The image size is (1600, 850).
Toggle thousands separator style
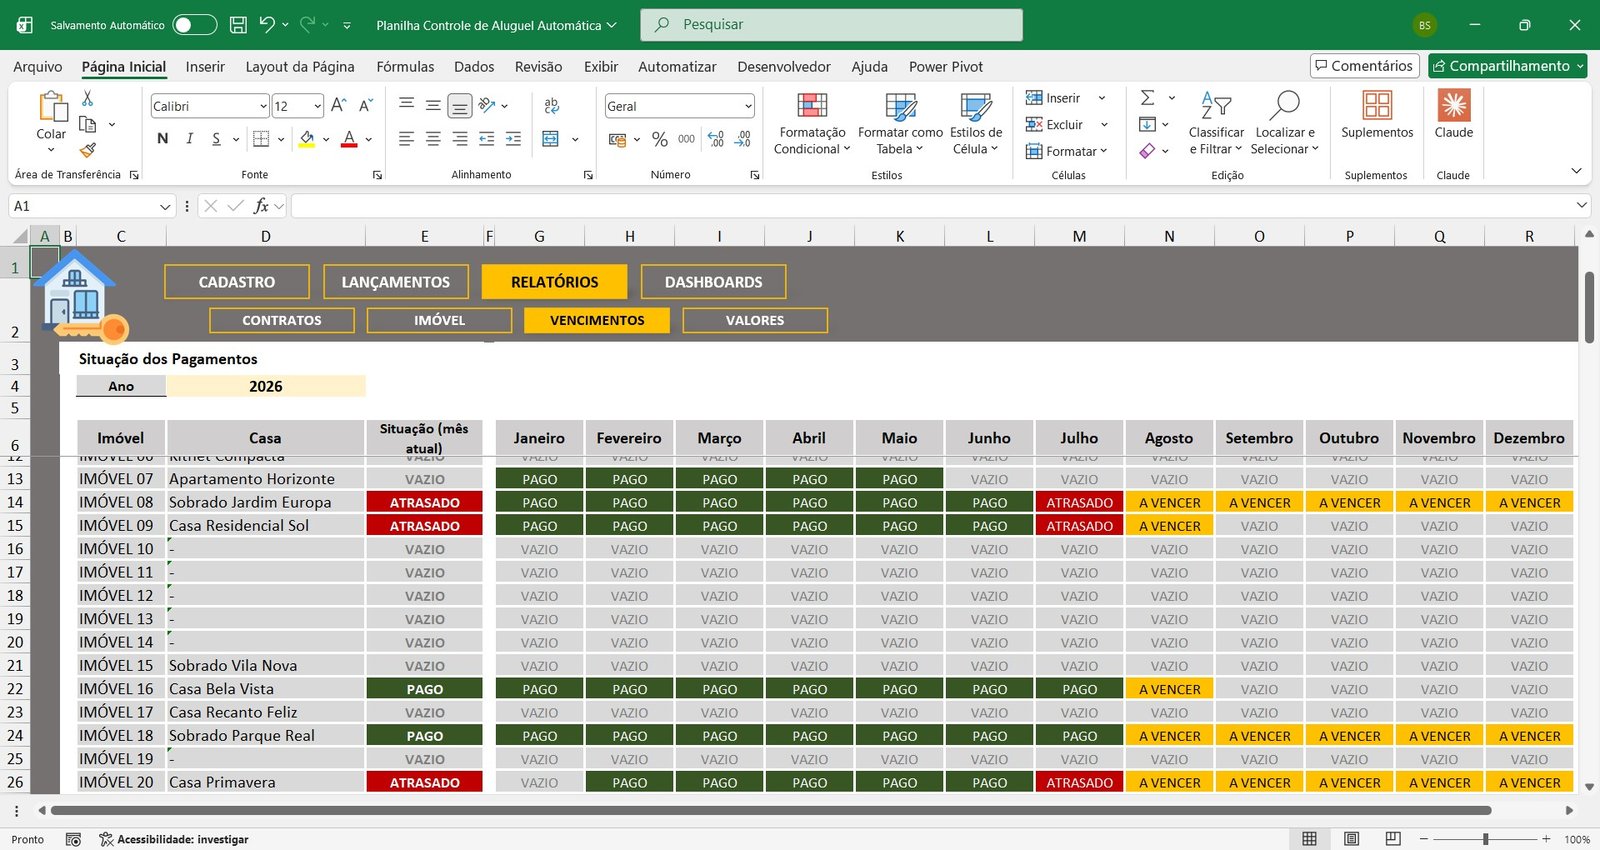click(686, 139)
